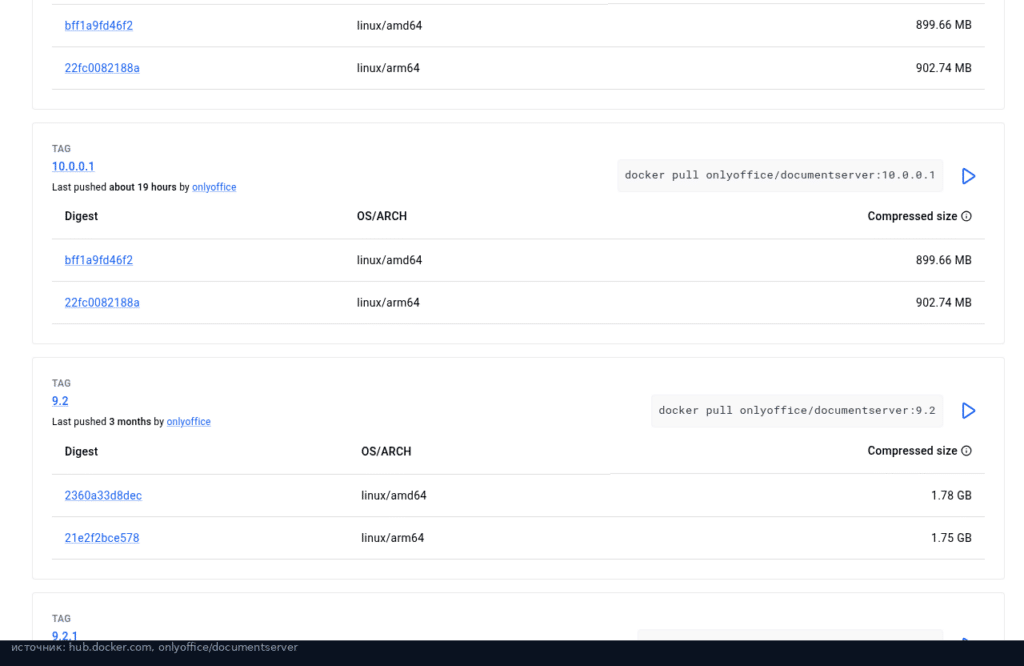The image size is (1024, 666).
Task: Click the Compressed size header in 9.2 card
Action: coord(912,451)
